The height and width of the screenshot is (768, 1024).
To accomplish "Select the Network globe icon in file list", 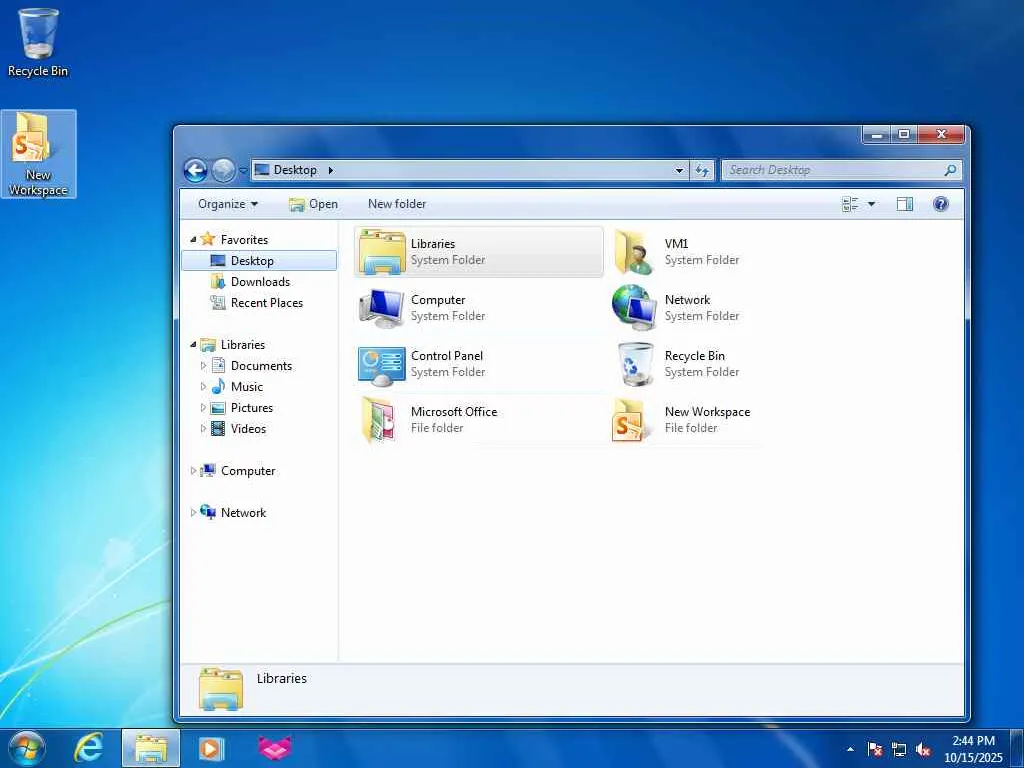I will coord(634,308).
